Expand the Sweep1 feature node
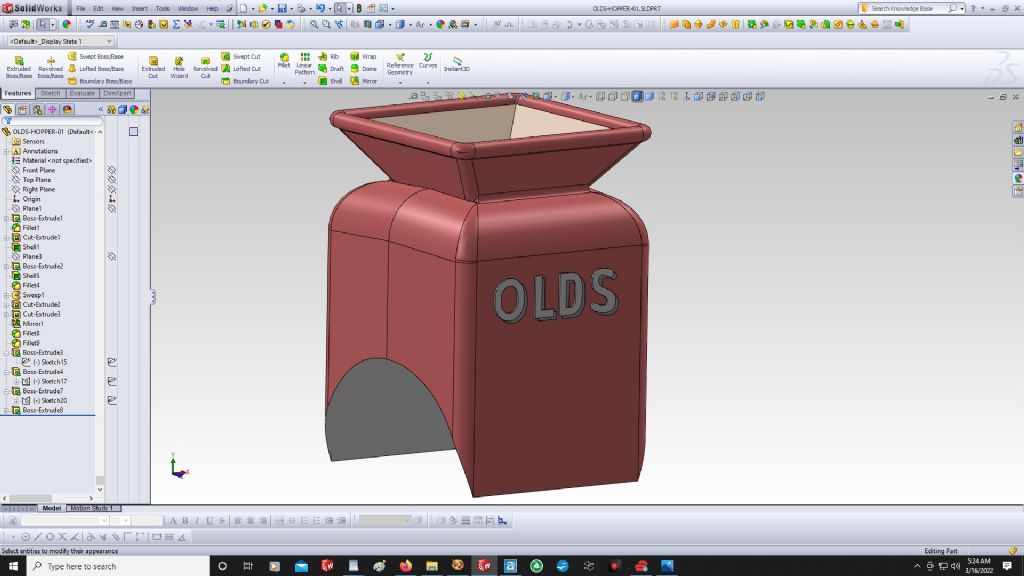This screenshot has width=1024, height=576. click(x=7, y=295)
